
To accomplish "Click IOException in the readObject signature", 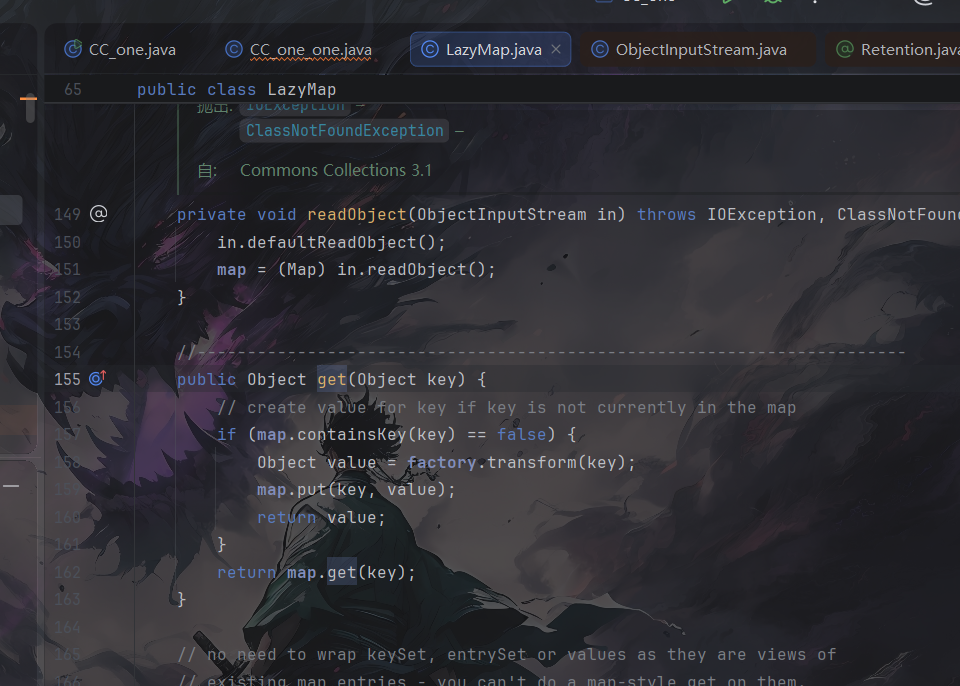I will pos(762,214).
